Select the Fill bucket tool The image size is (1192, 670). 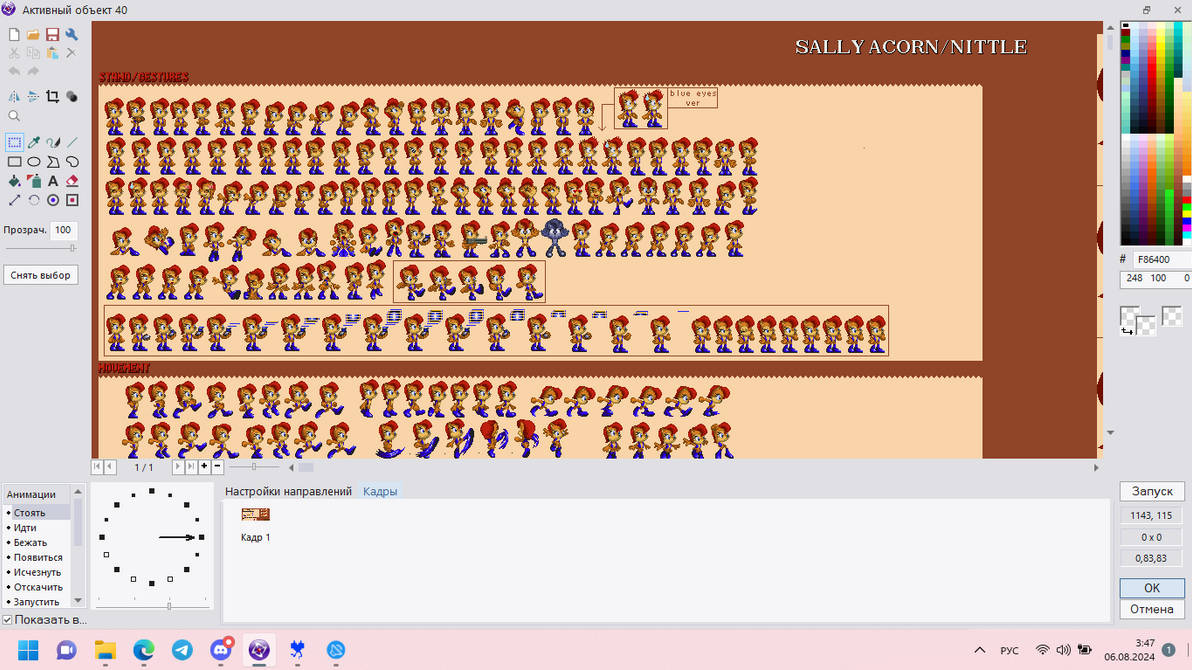tap(14, 181)
